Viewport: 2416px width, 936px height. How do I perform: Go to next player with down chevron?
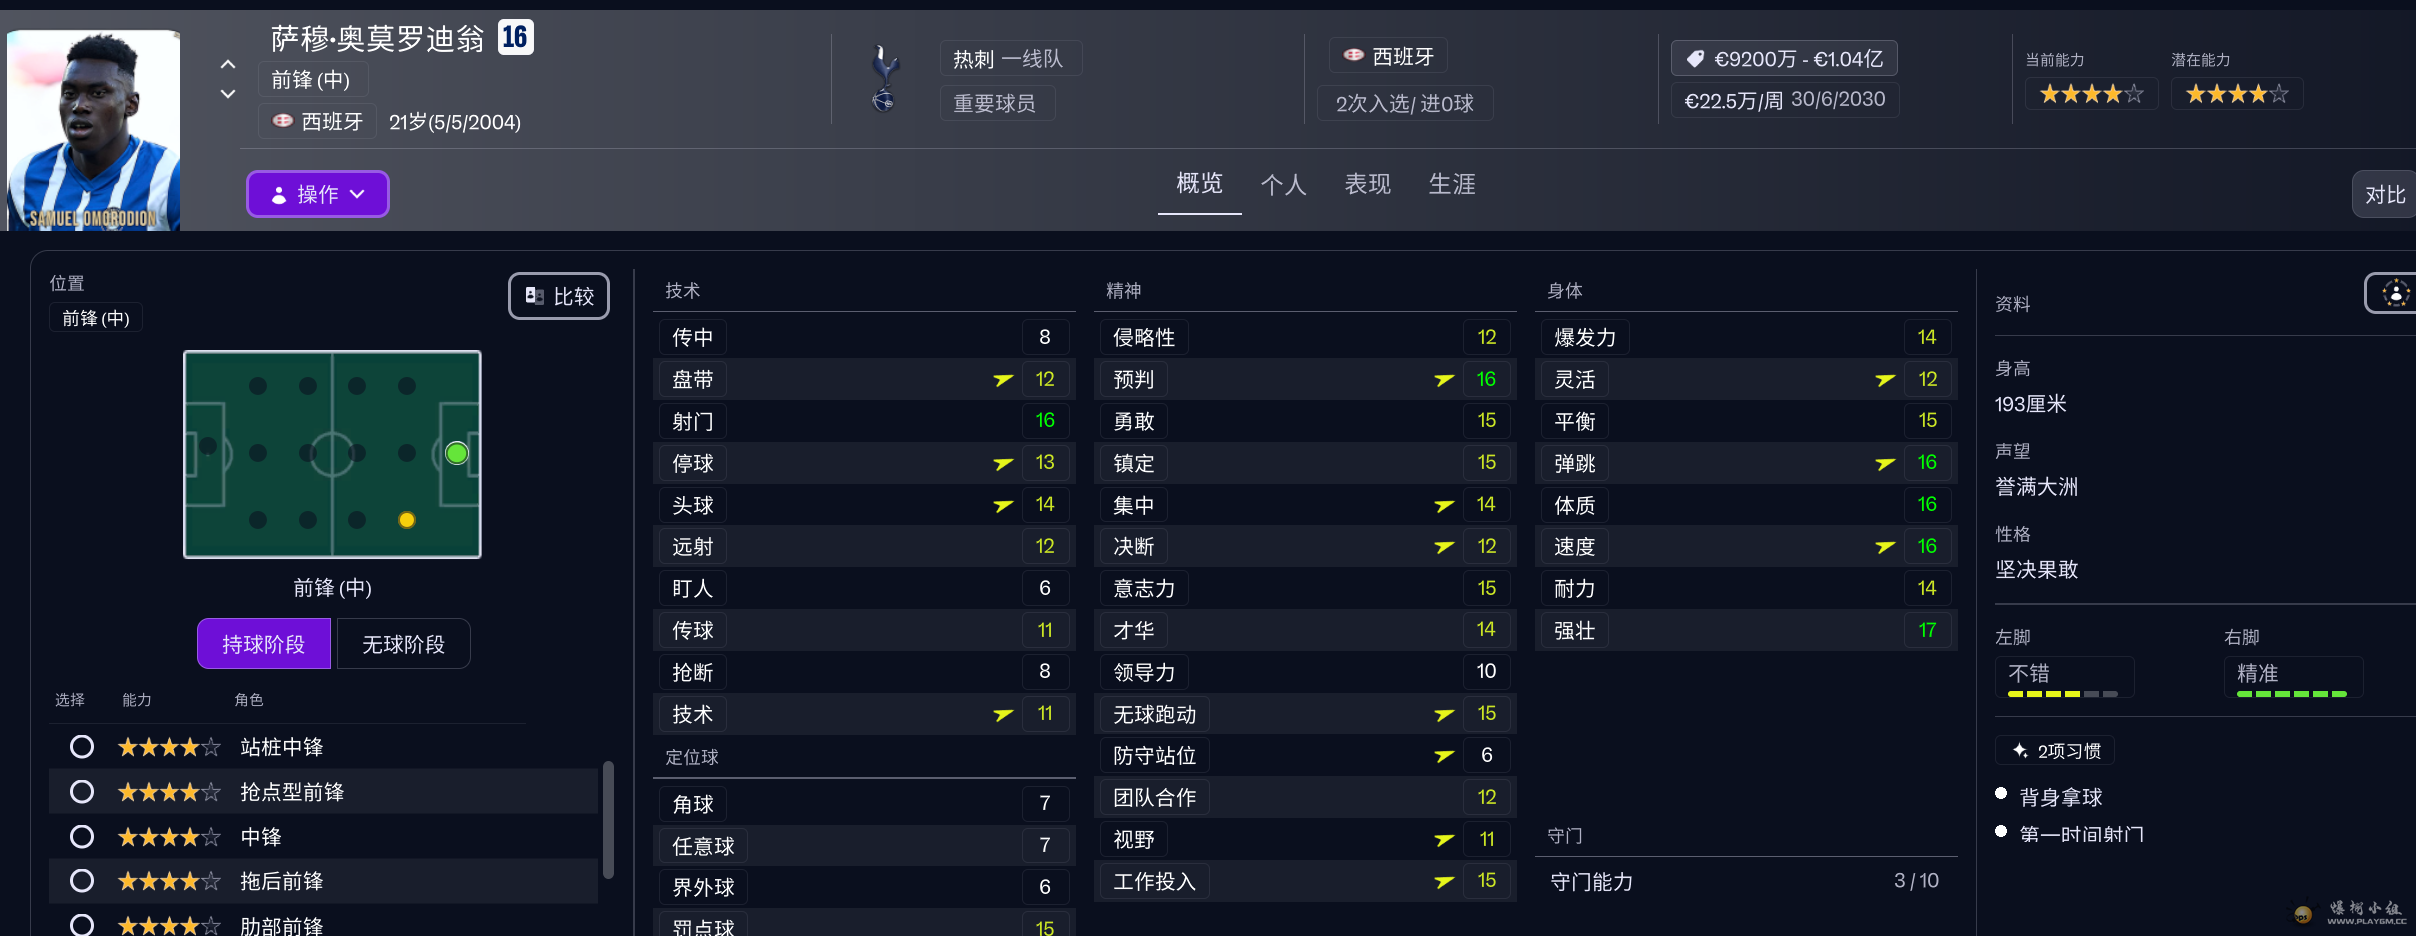(x=228, y=94)
